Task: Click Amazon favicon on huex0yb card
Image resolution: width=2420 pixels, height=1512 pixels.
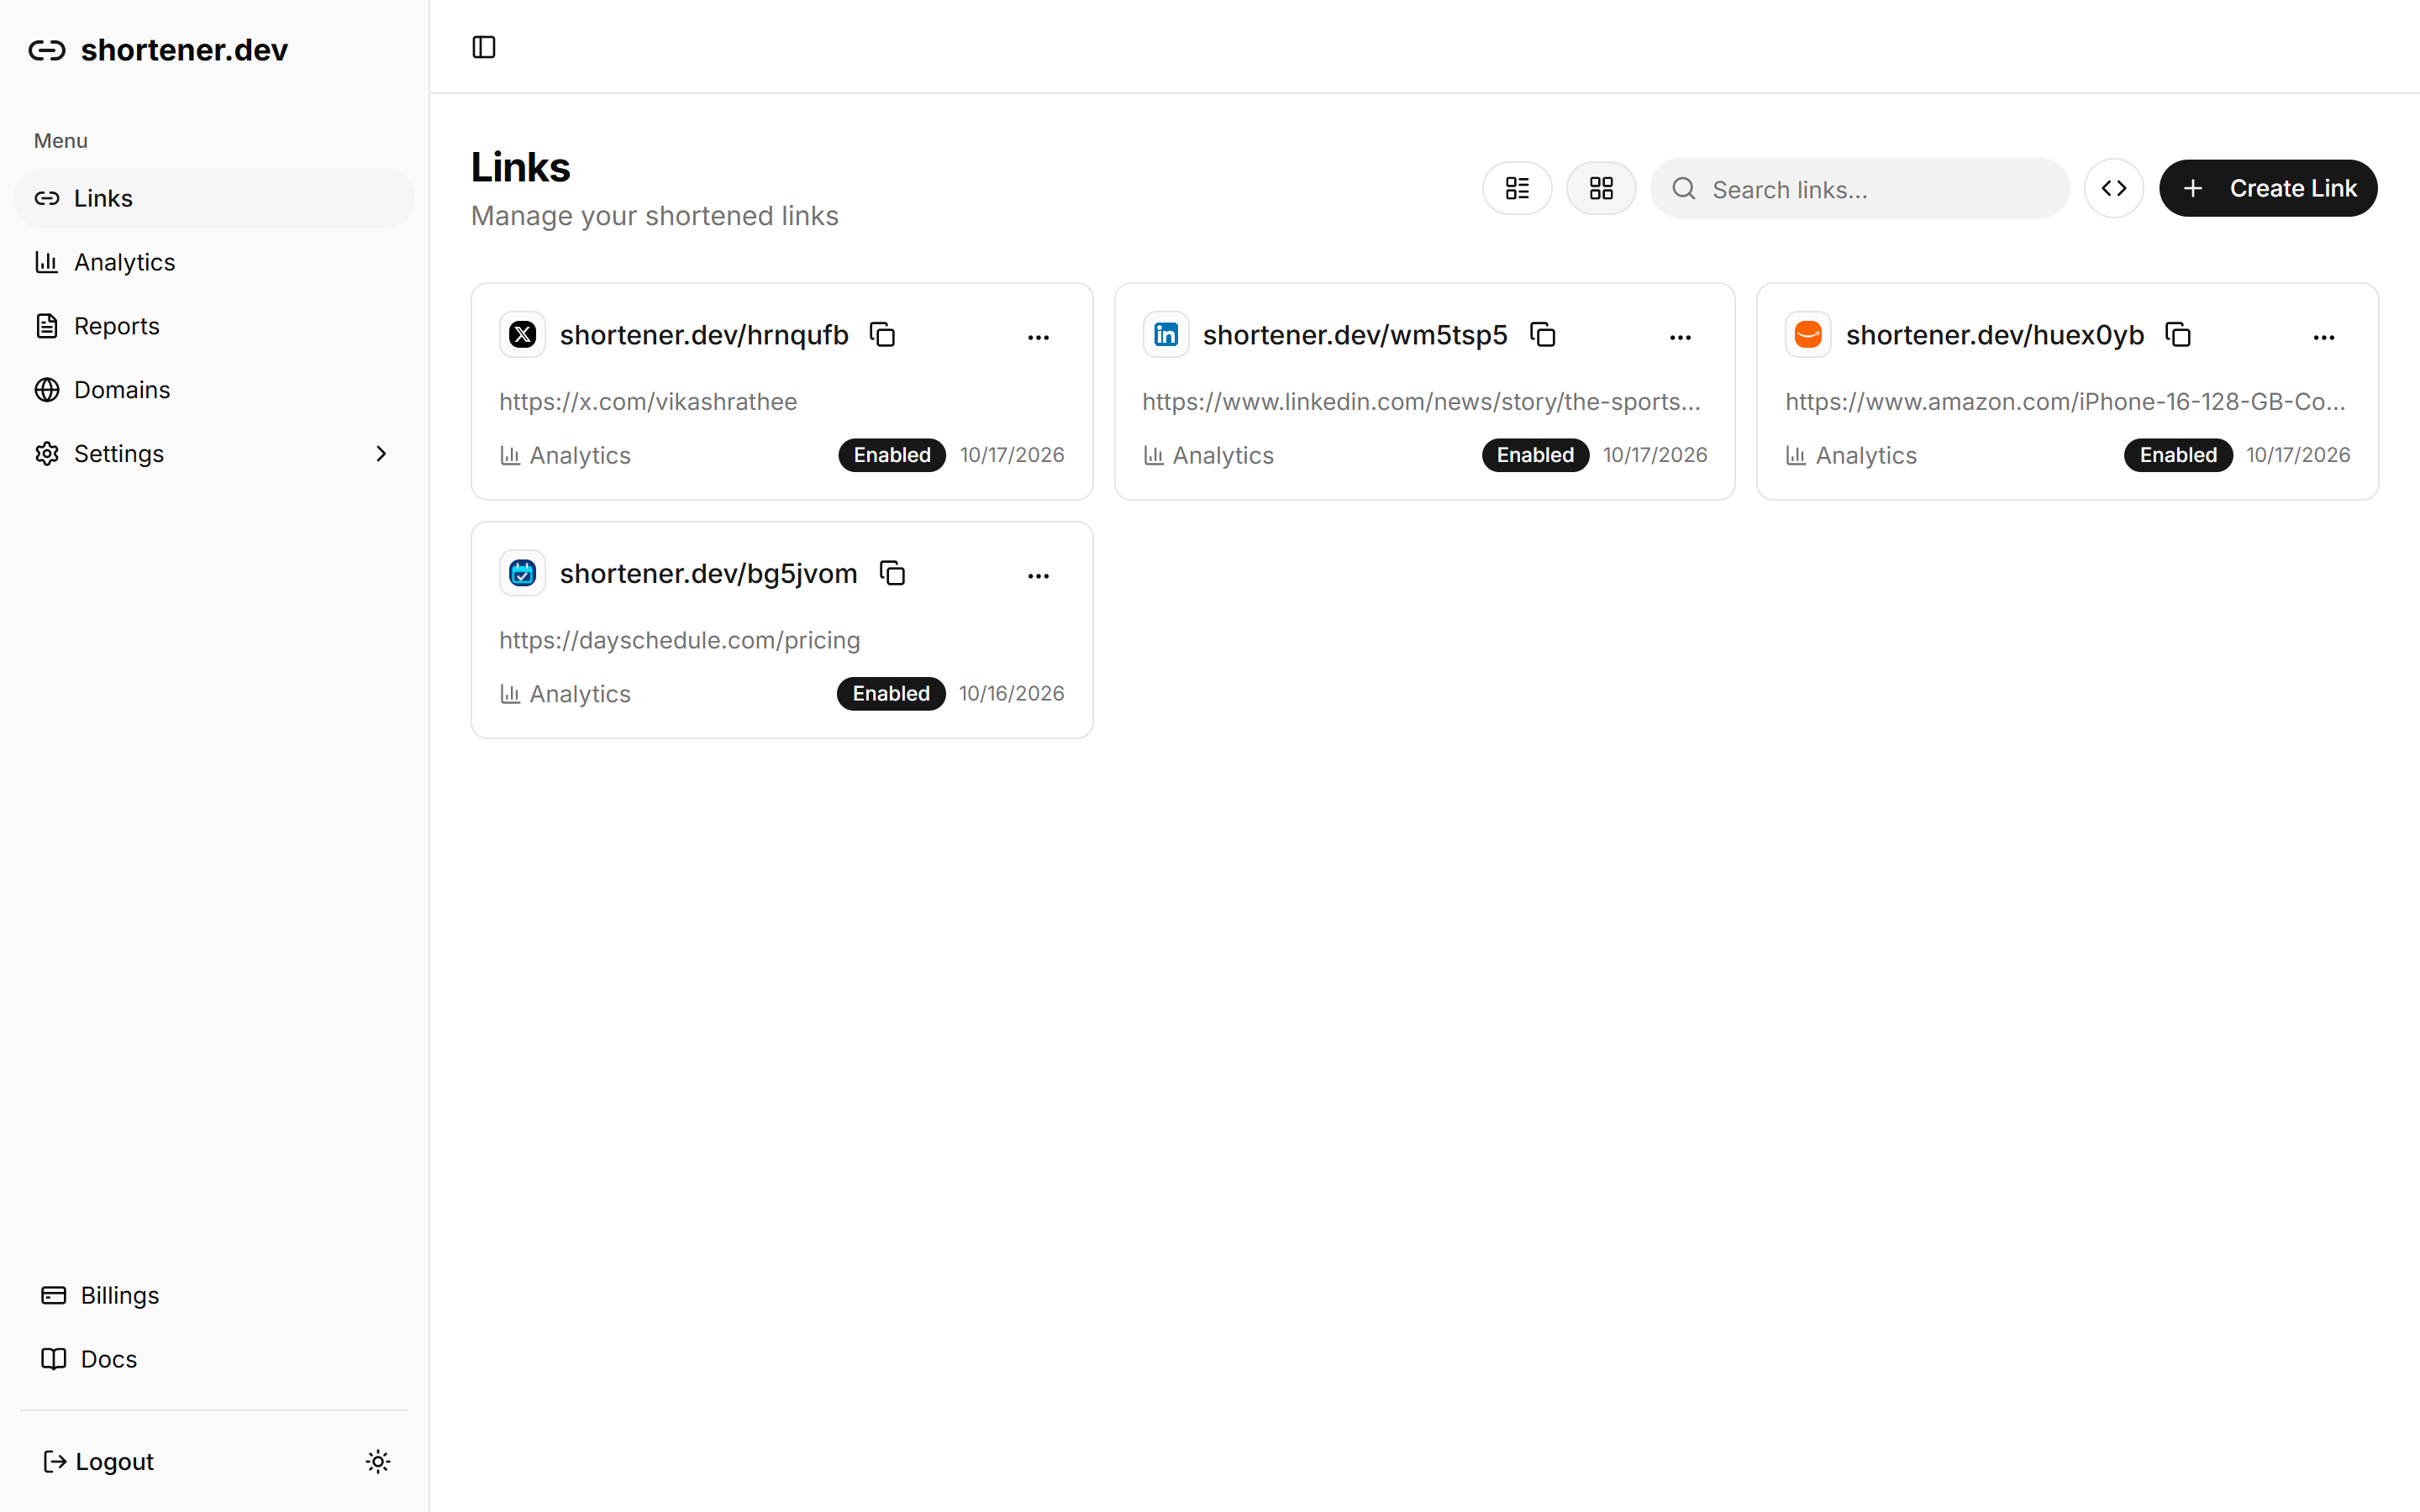Action: (1808, 334)
